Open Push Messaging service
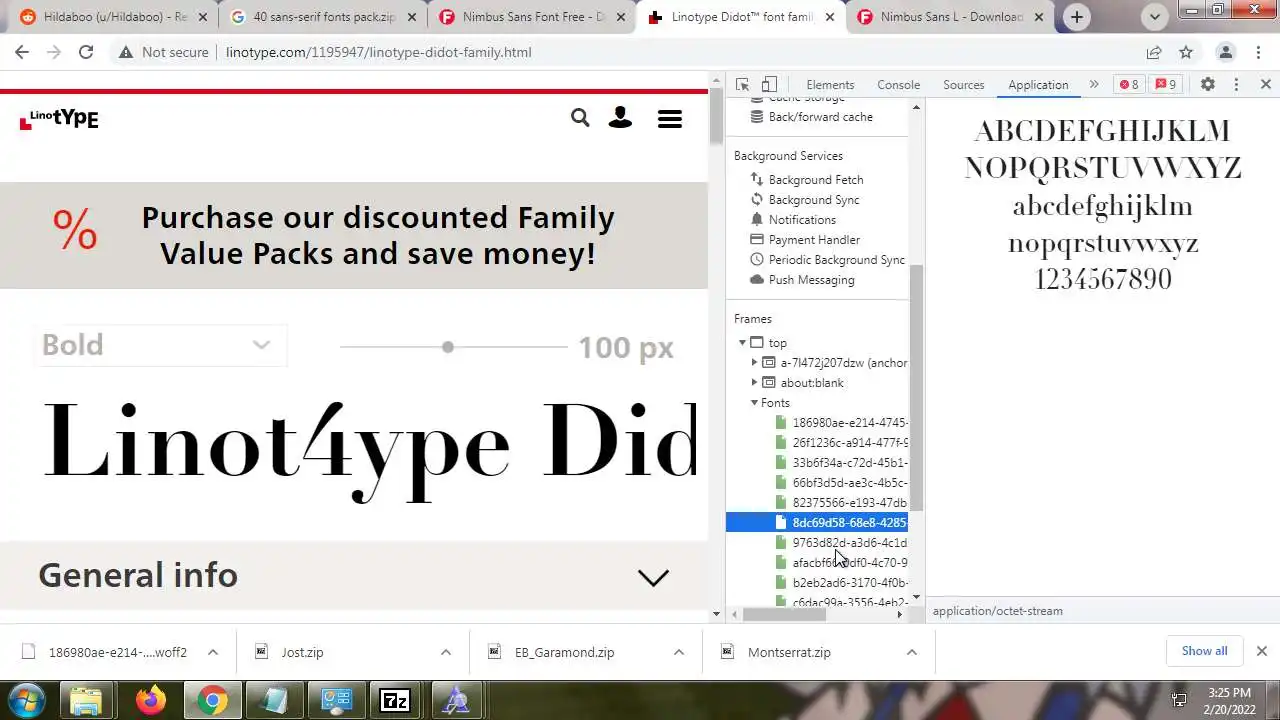 (x=811, y=280)
